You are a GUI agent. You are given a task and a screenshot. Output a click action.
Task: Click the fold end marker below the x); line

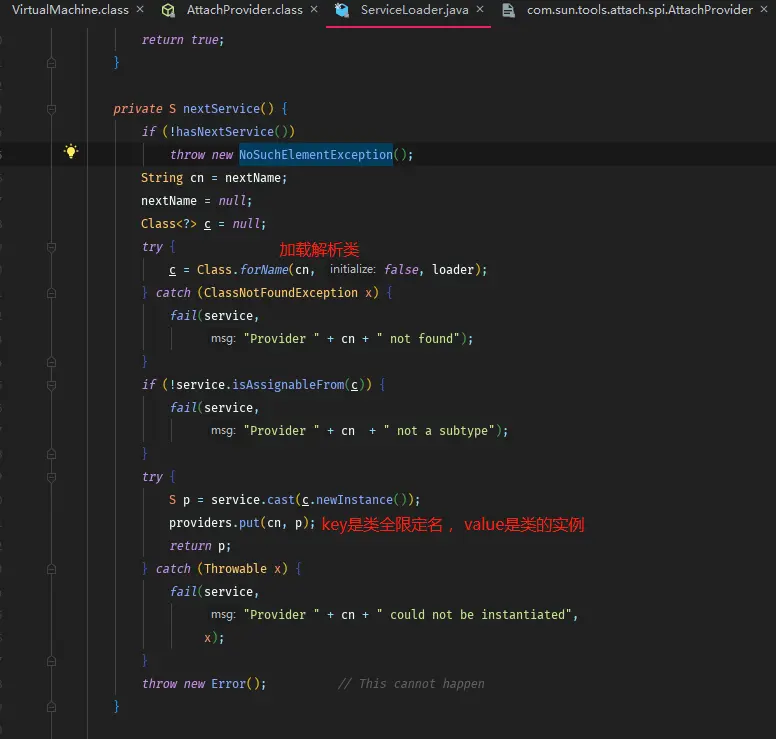coord(51,661)
